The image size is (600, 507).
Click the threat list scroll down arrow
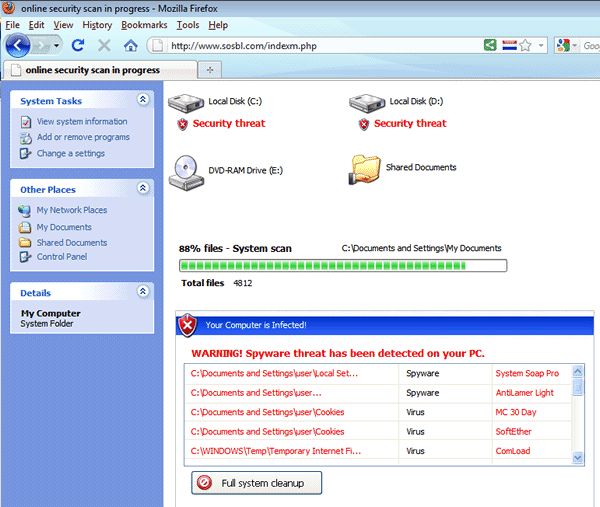[578, 457]
